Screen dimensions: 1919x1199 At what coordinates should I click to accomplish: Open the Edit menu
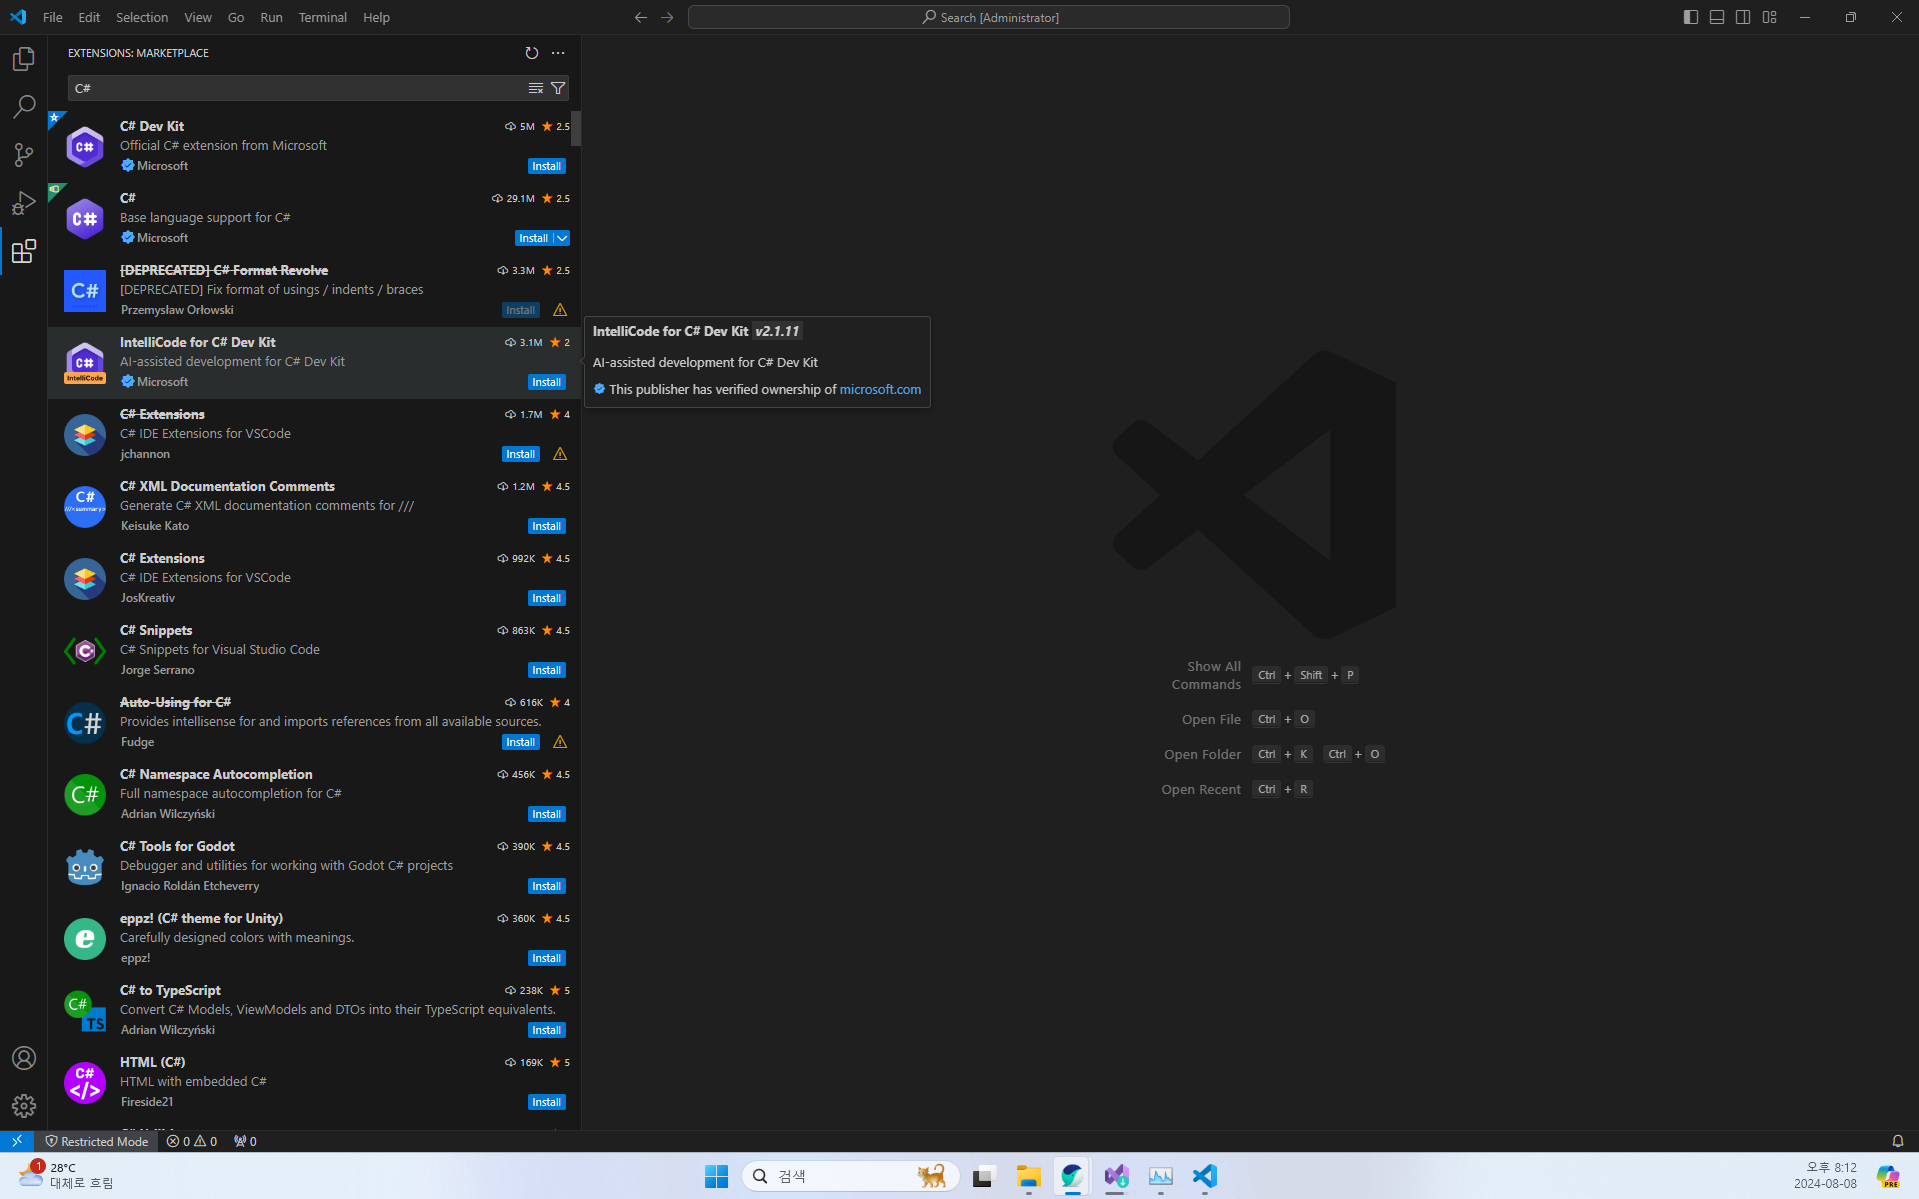tap(89, 17)
